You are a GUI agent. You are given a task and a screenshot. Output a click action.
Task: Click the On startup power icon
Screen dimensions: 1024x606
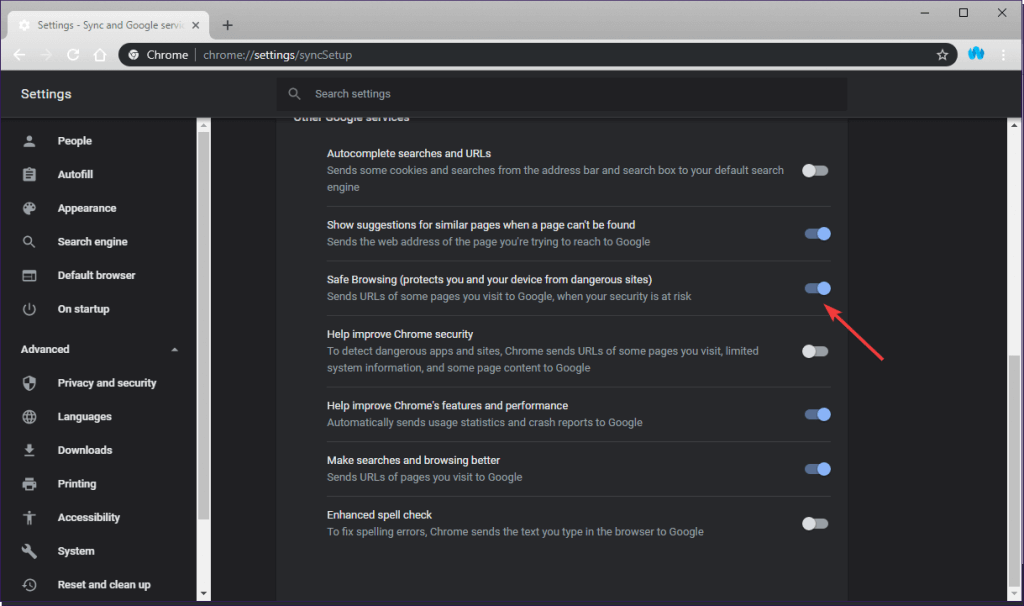tap(29, 309)
